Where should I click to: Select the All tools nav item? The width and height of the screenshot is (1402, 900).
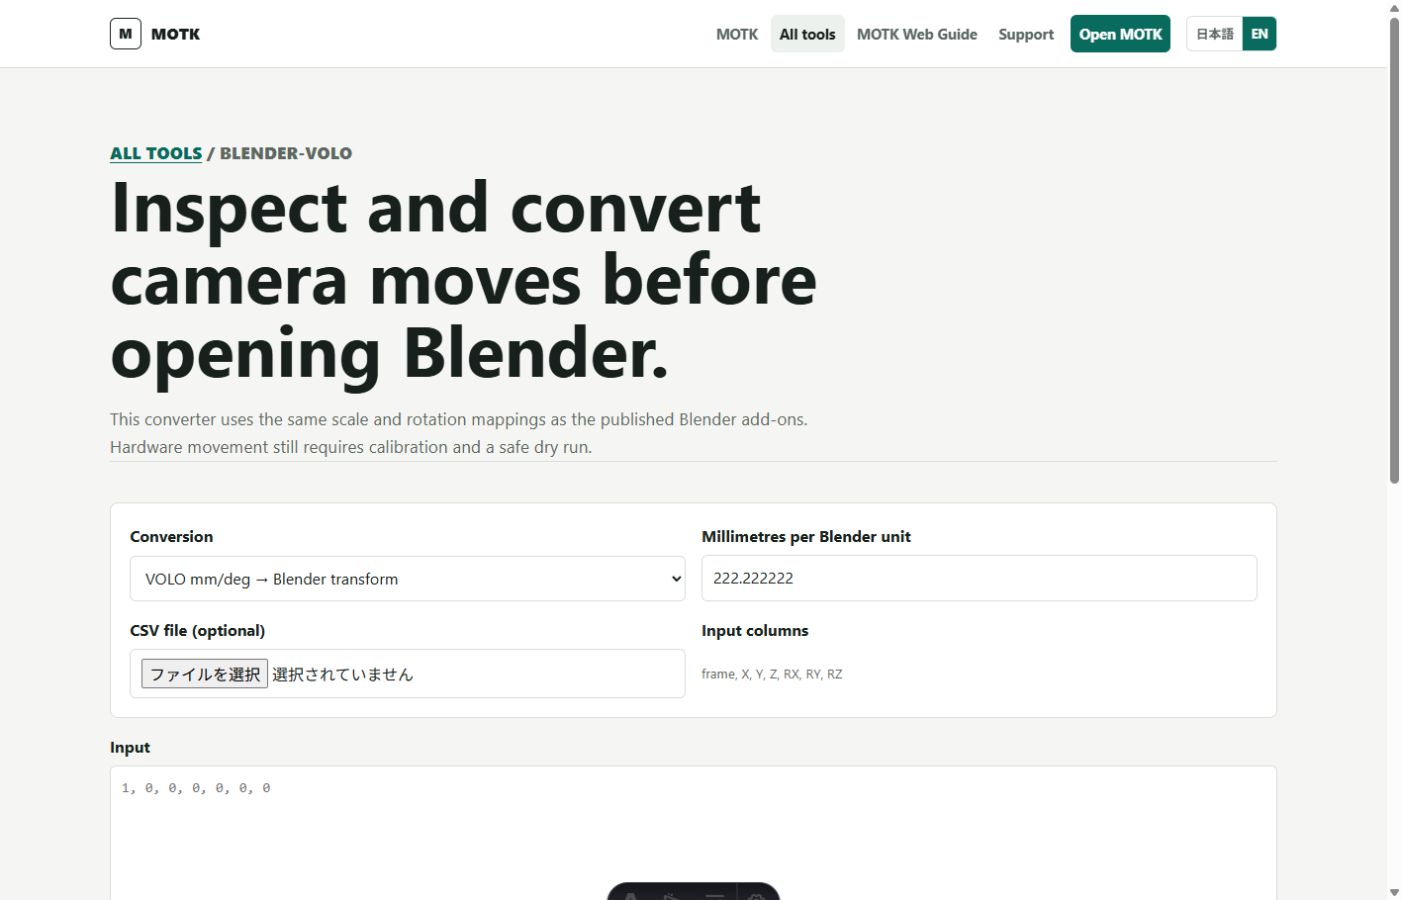click(807, 34)
